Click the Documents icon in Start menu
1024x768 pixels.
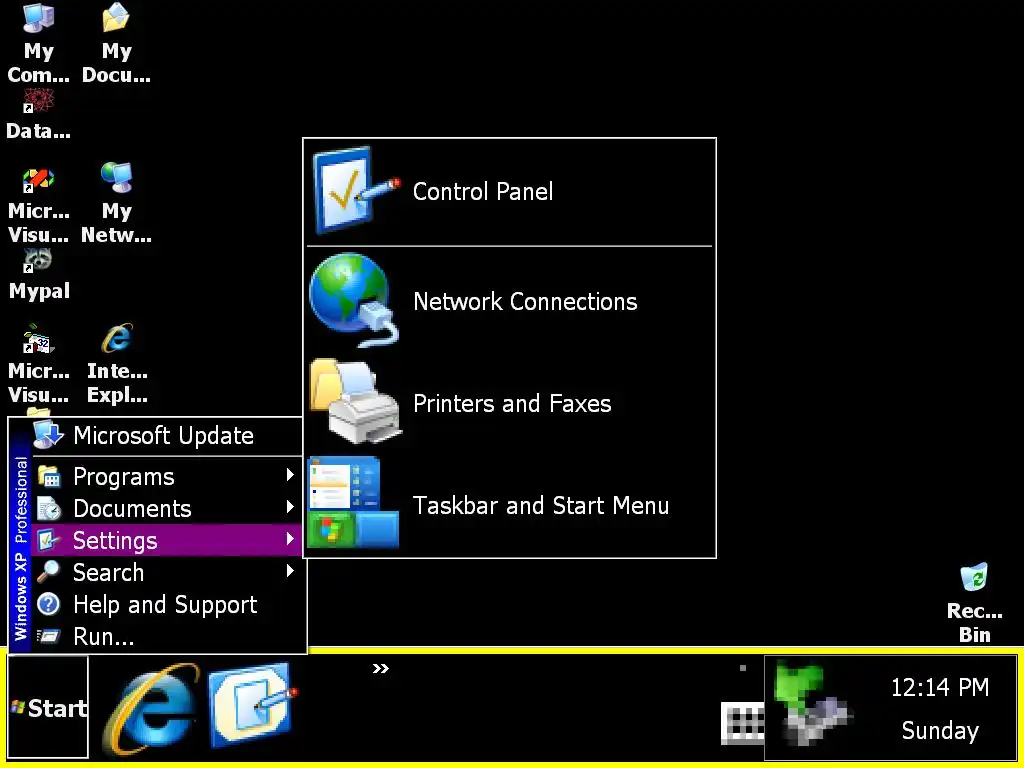point(49,508)
